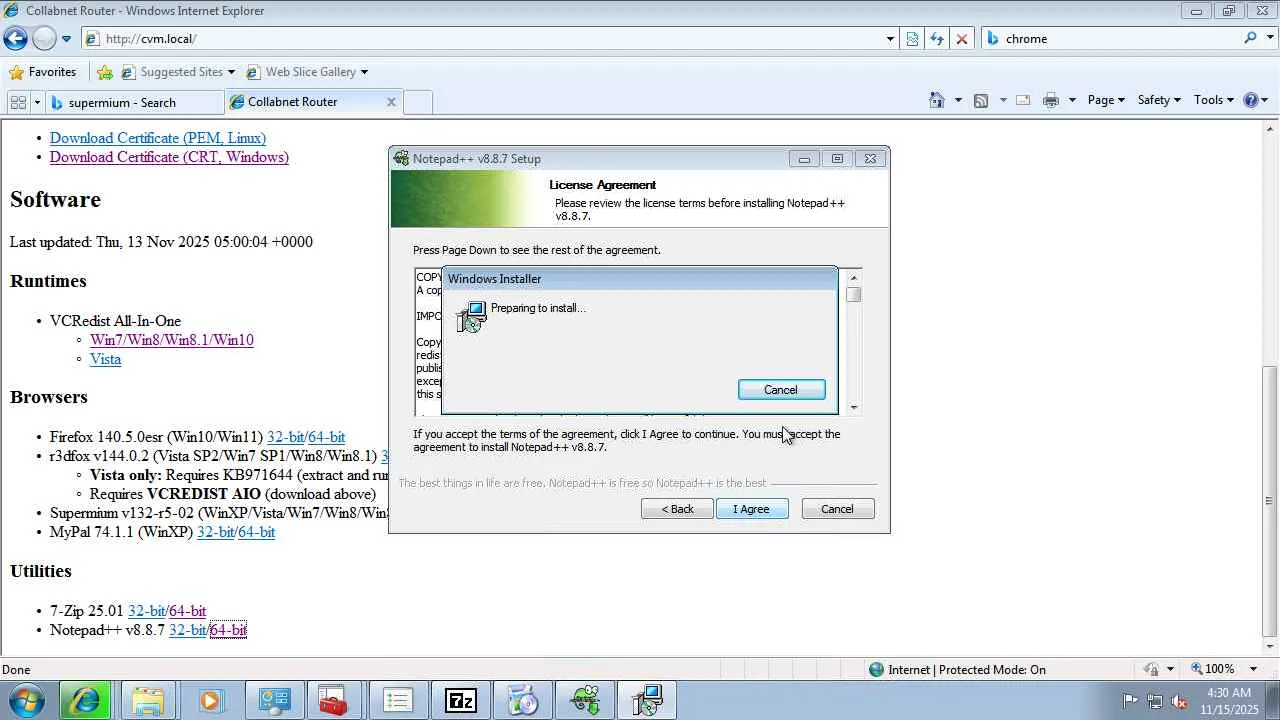Open the Favorites center
Image resolution: width=1280 pixels, height=720 pixels.
point(42,72)
